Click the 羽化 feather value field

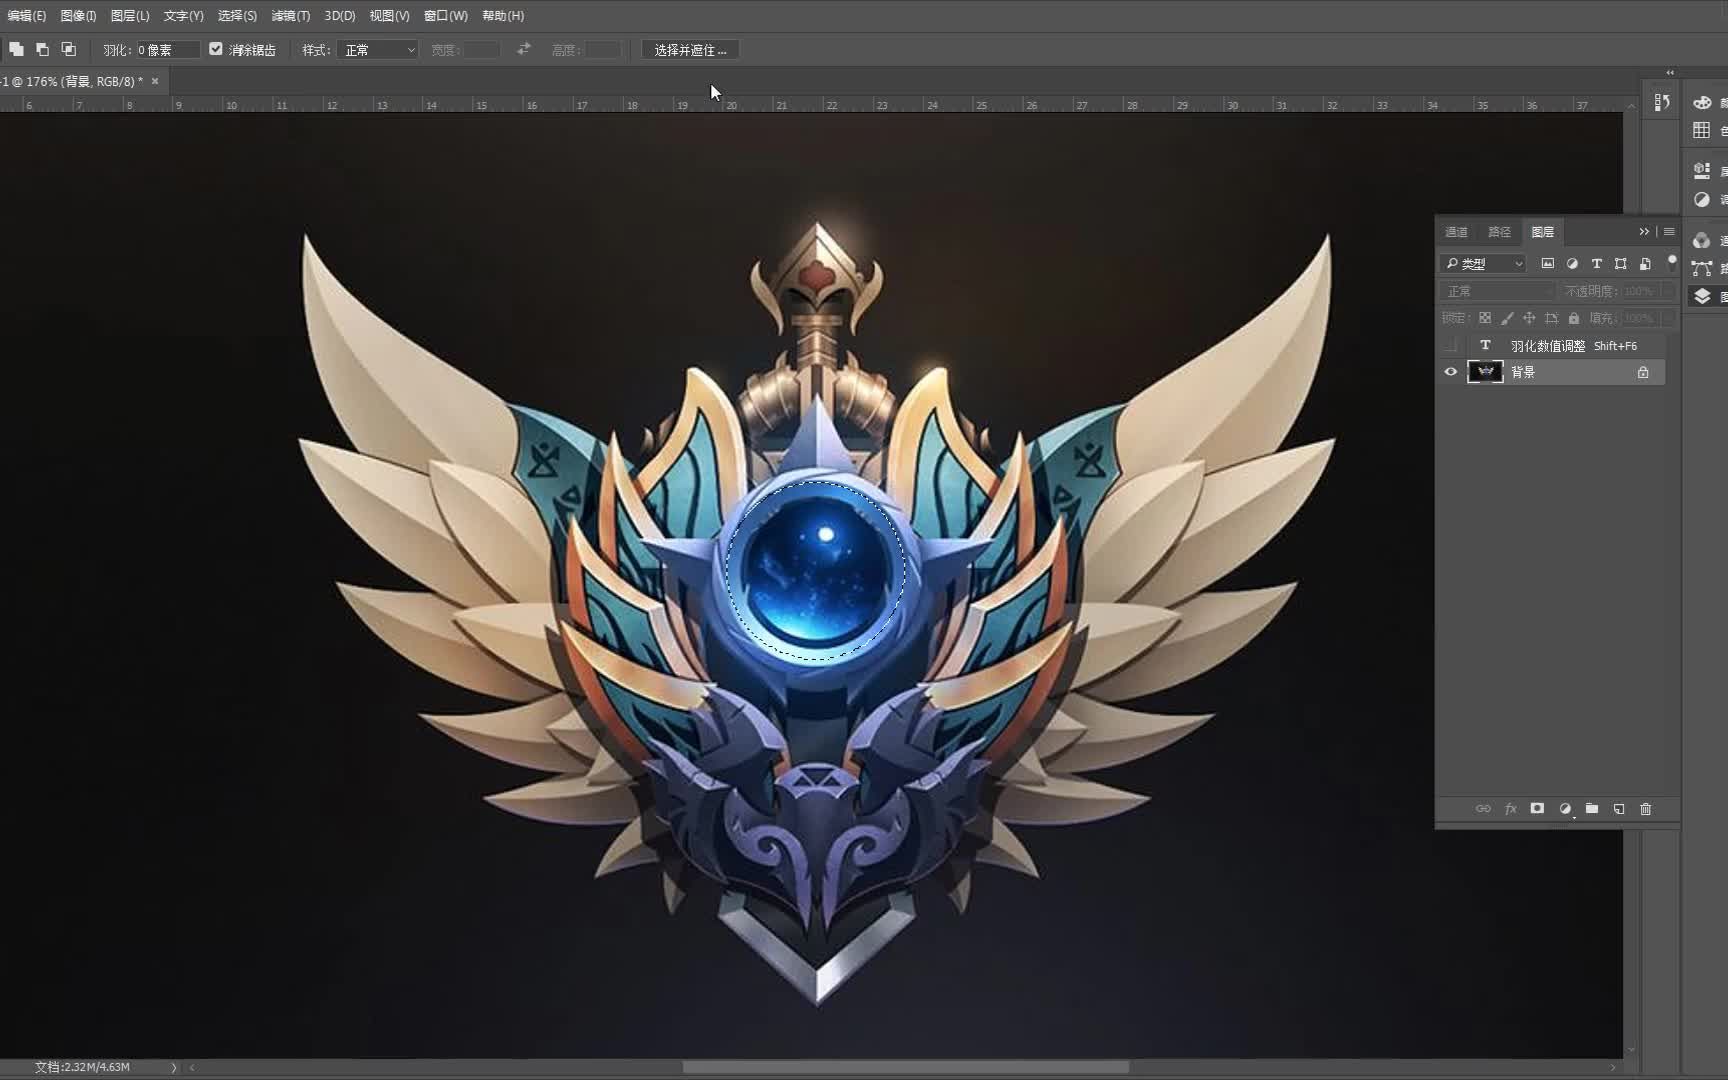pyautogui.click(x=167, y=50)
